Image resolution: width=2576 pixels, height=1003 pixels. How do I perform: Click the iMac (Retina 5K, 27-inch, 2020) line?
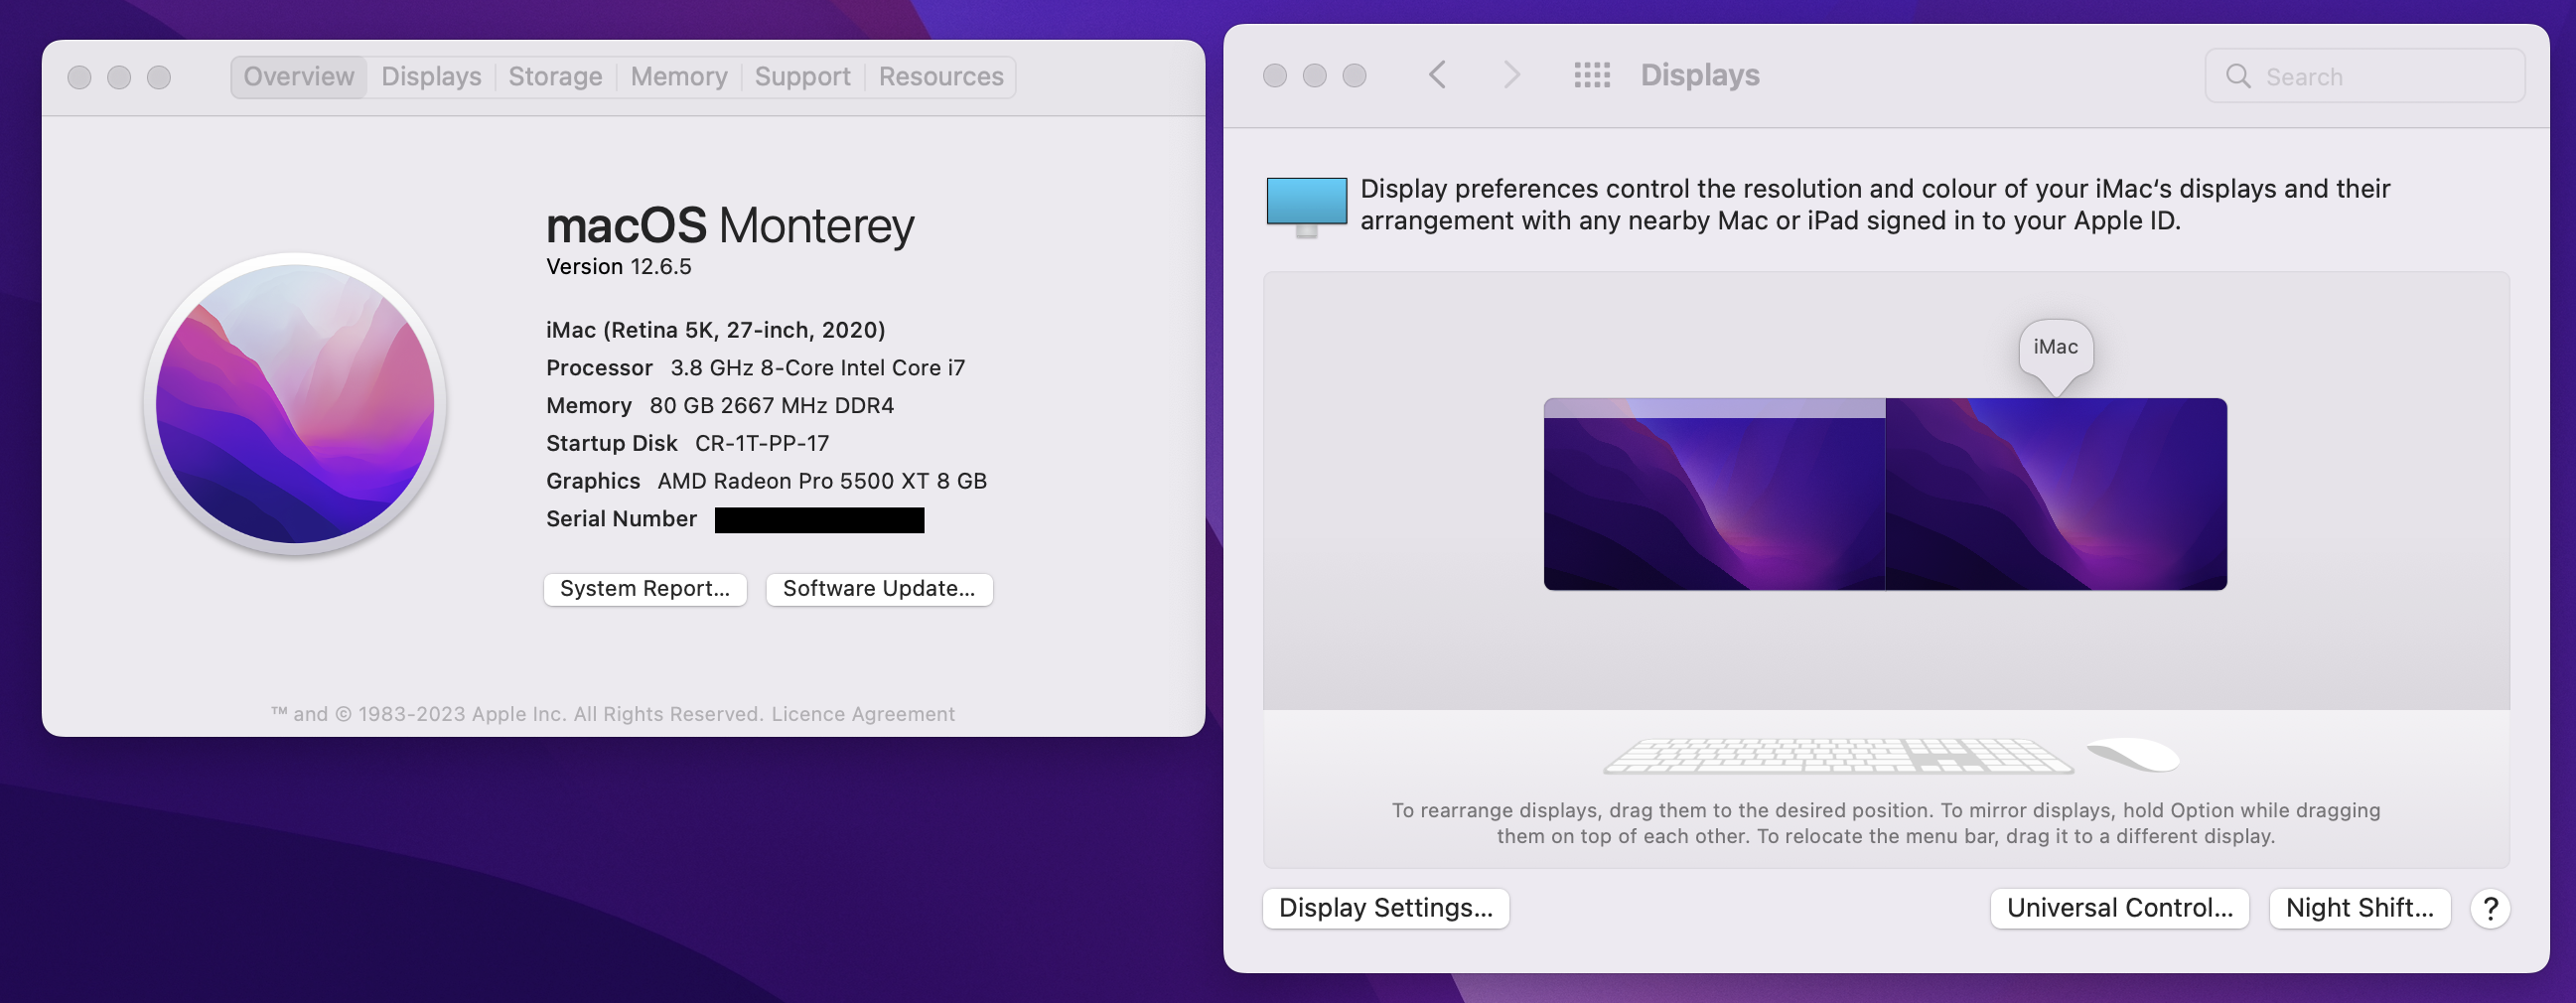pyautogui.click(x=715, y=330)
